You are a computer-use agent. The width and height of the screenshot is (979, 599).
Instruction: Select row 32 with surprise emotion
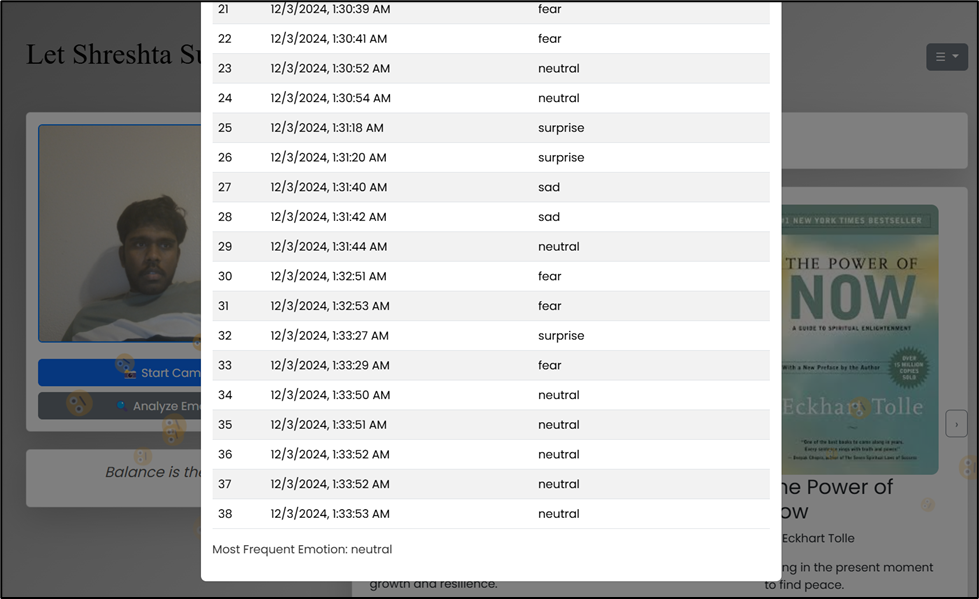490,336
